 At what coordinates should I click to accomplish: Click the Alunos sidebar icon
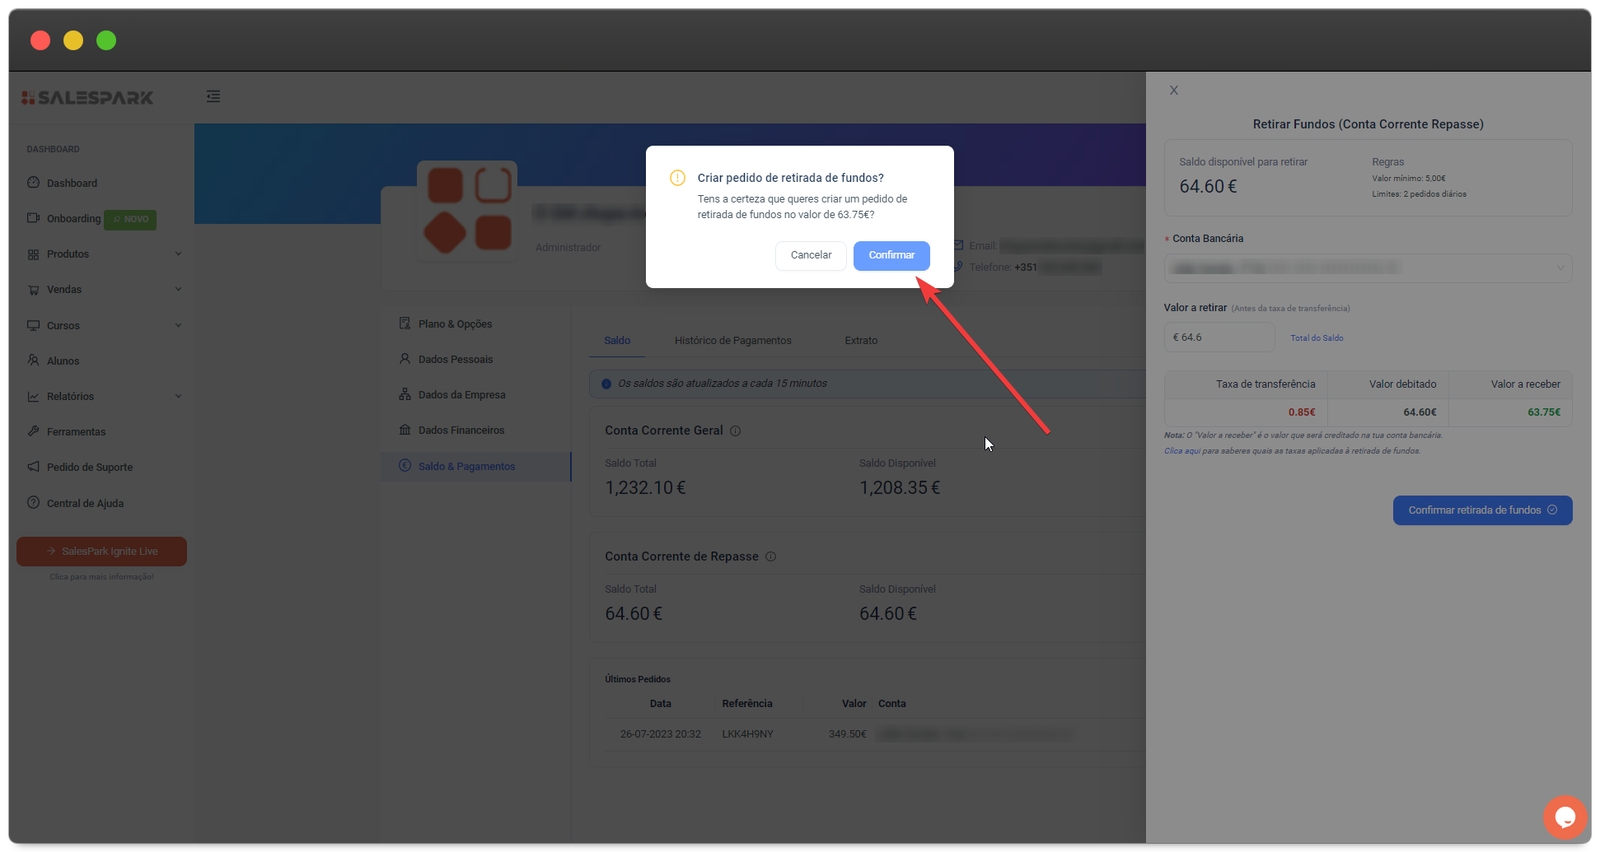pyautogui.click(x=33, y=361)
